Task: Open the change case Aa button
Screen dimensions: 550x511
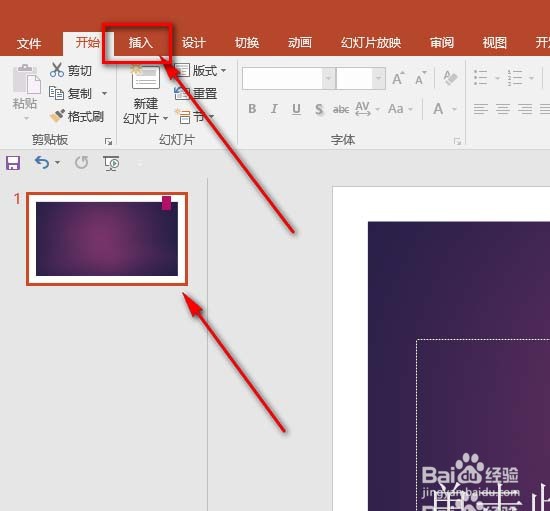Action: pyautogui.click(x=396, y=109)
